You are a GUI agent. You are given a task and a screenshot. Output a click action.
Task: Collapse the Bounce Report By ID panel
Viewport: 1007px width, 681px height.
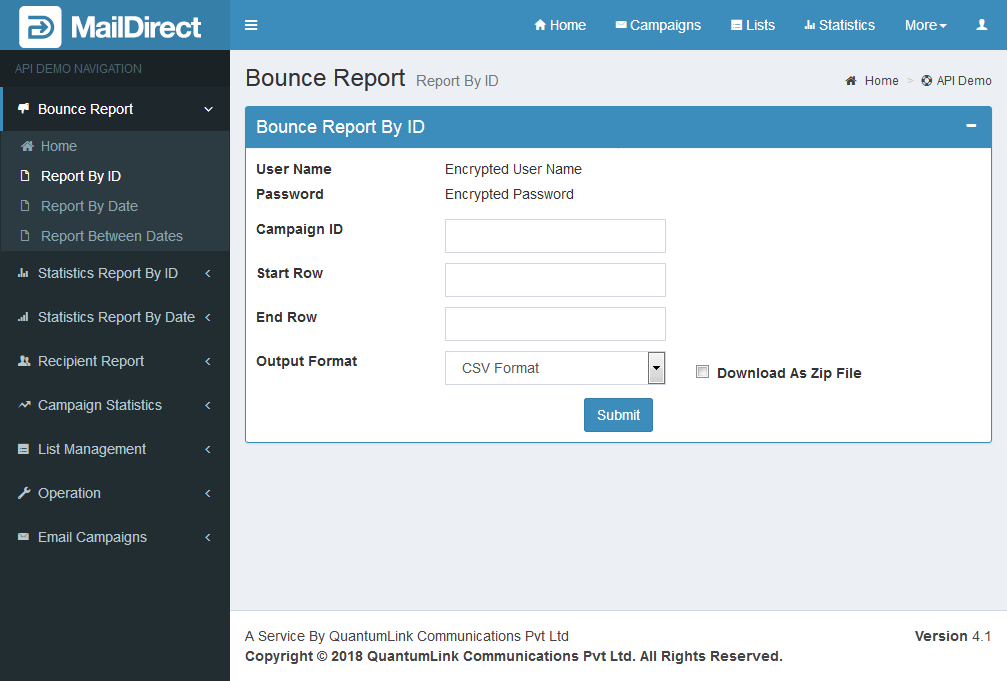coord(970,126)
